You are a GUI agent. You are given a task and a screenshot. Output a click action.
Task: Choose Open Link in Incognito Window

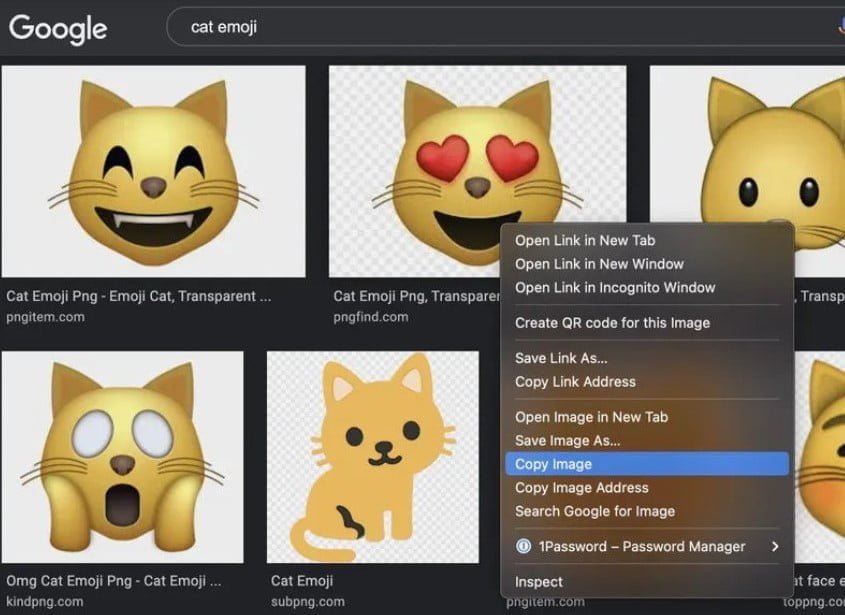click(615, 287)
